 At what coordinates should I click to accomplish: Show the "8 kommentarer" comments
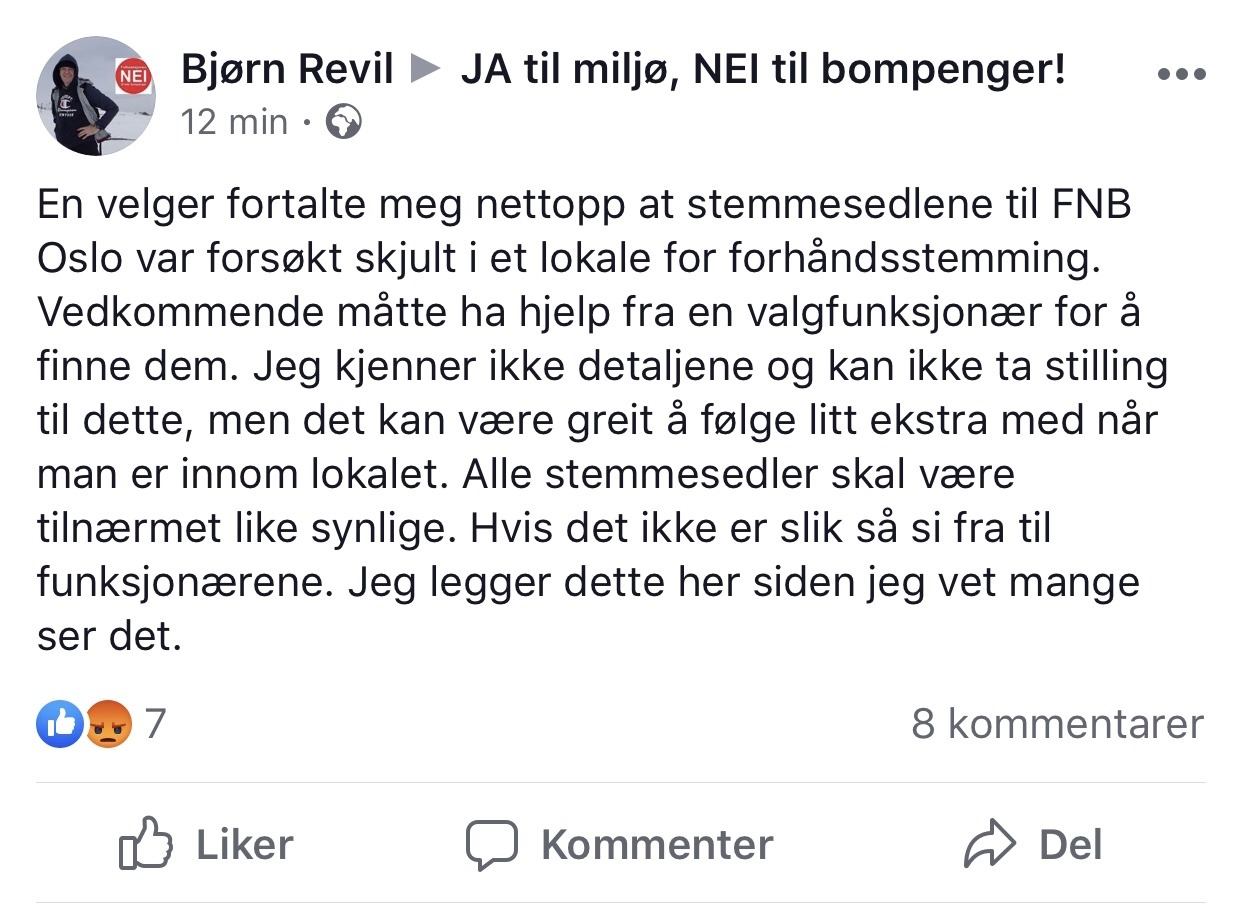(1057, 724)
